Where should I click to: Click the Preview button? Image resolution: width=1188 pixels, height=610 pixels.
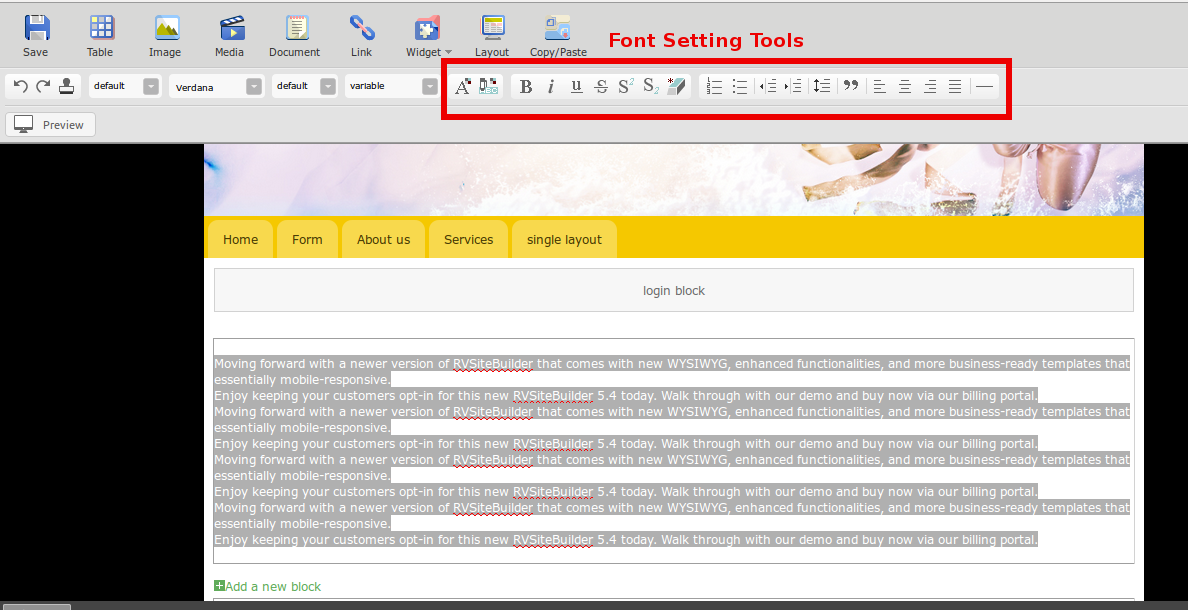(51, 125)
